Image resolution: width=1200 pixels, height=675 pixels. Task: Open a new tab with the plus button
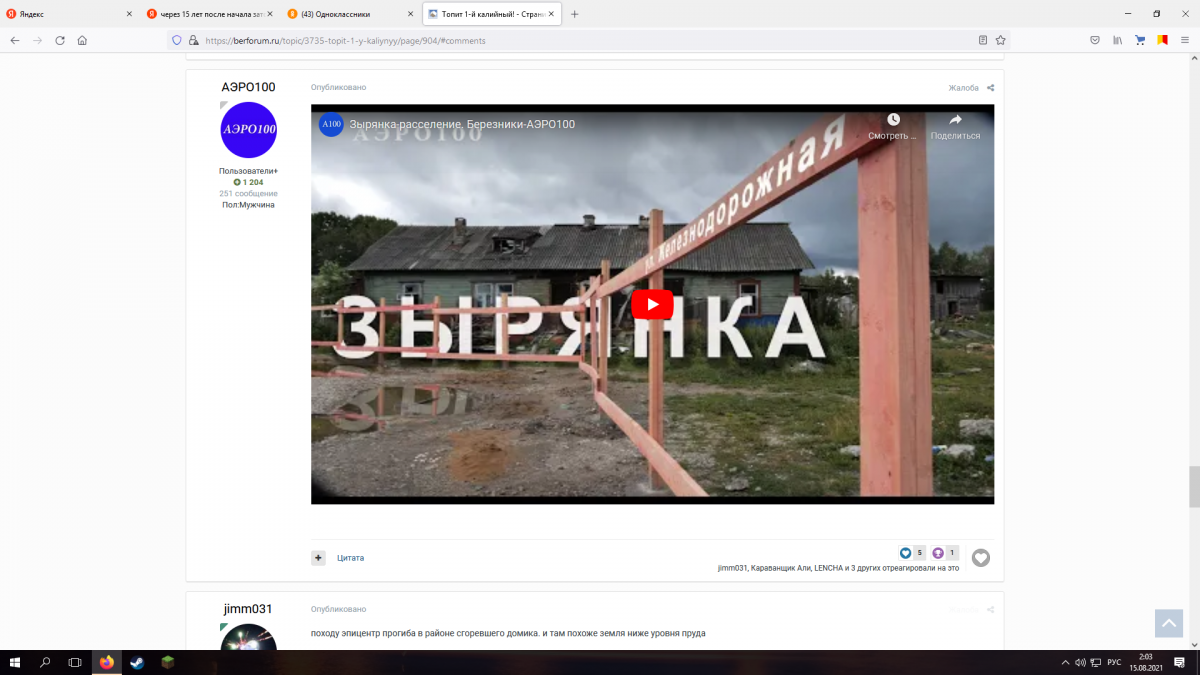click(574, 14)
